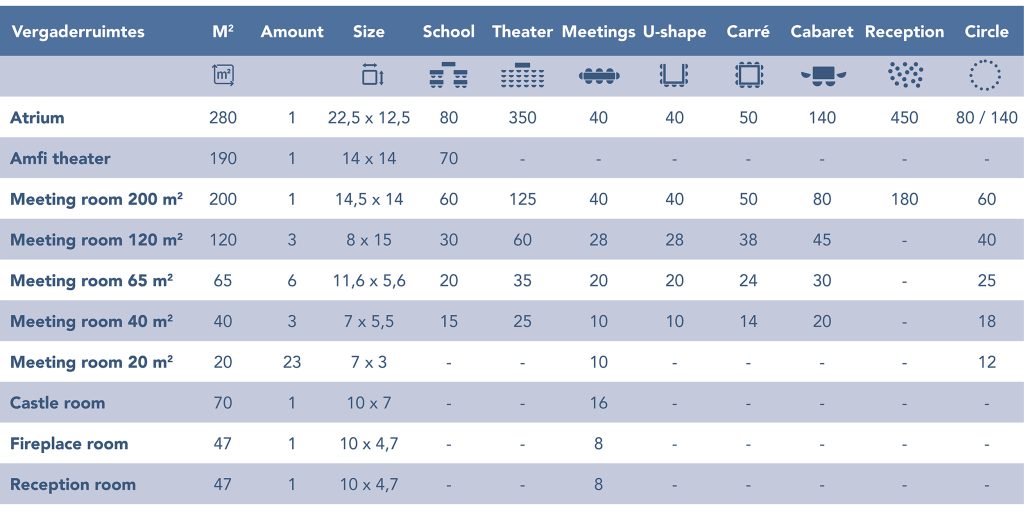
Task: Click the Atrium theater capacity 350
Action: click(522, 118)
